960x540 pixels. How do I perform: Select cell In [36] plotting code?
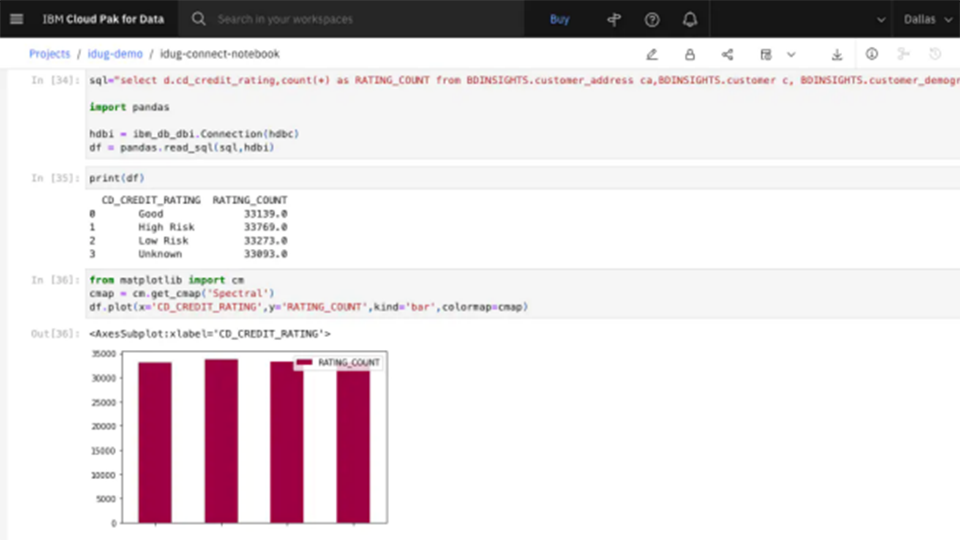point(522,293)
